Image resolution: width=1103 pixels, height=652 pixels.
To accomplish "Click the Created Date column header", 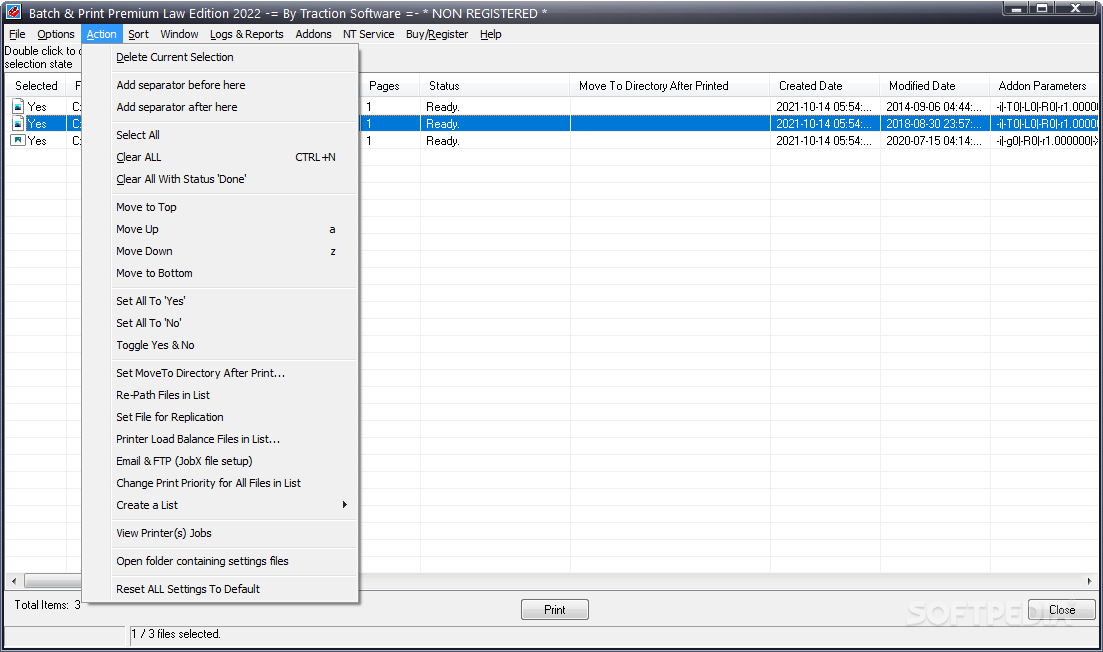I will click(825, 86).
